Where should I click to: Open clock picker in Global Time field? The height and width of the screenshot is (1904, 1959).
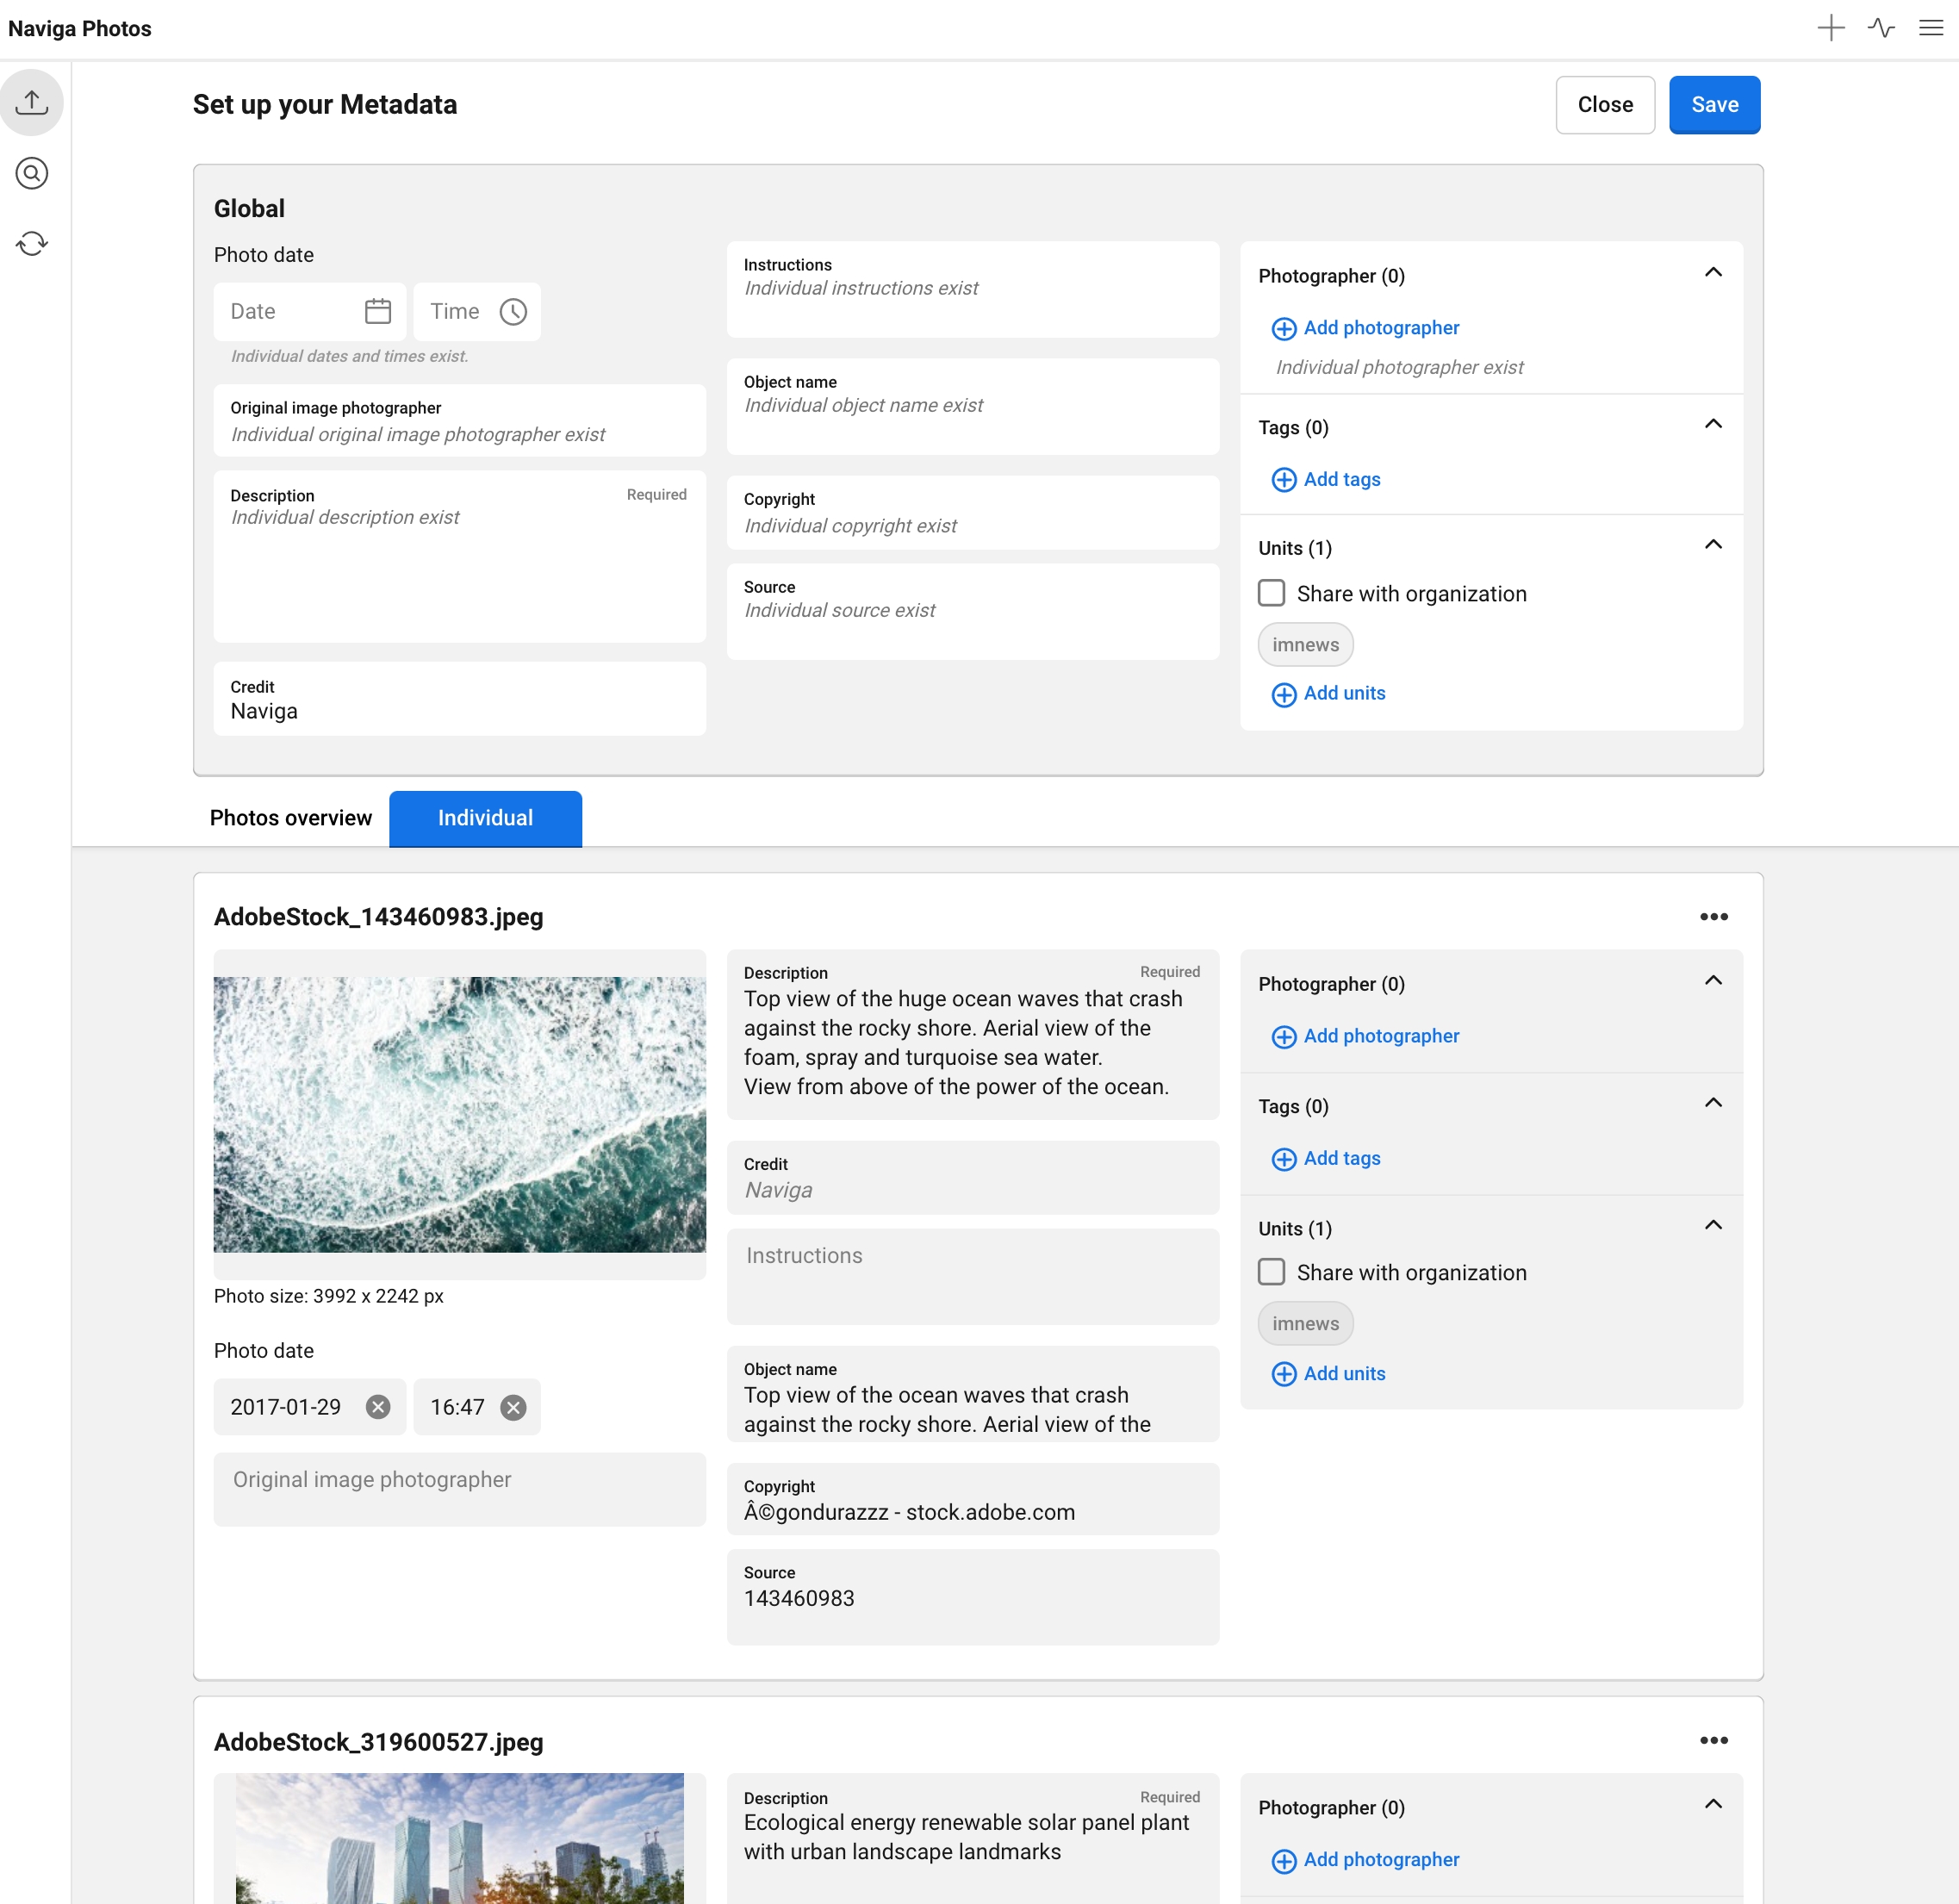tap(513, 311)
